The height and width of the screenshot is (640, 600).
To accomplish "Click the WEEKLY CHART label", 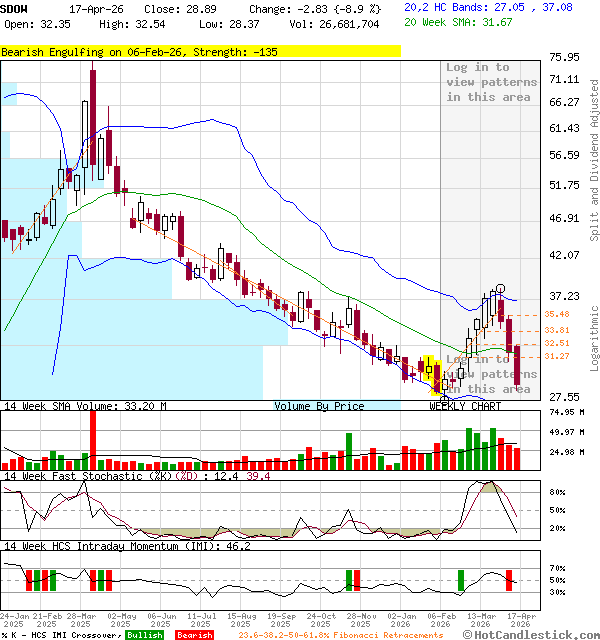I will pyautogui.click(x=465, y=406).
